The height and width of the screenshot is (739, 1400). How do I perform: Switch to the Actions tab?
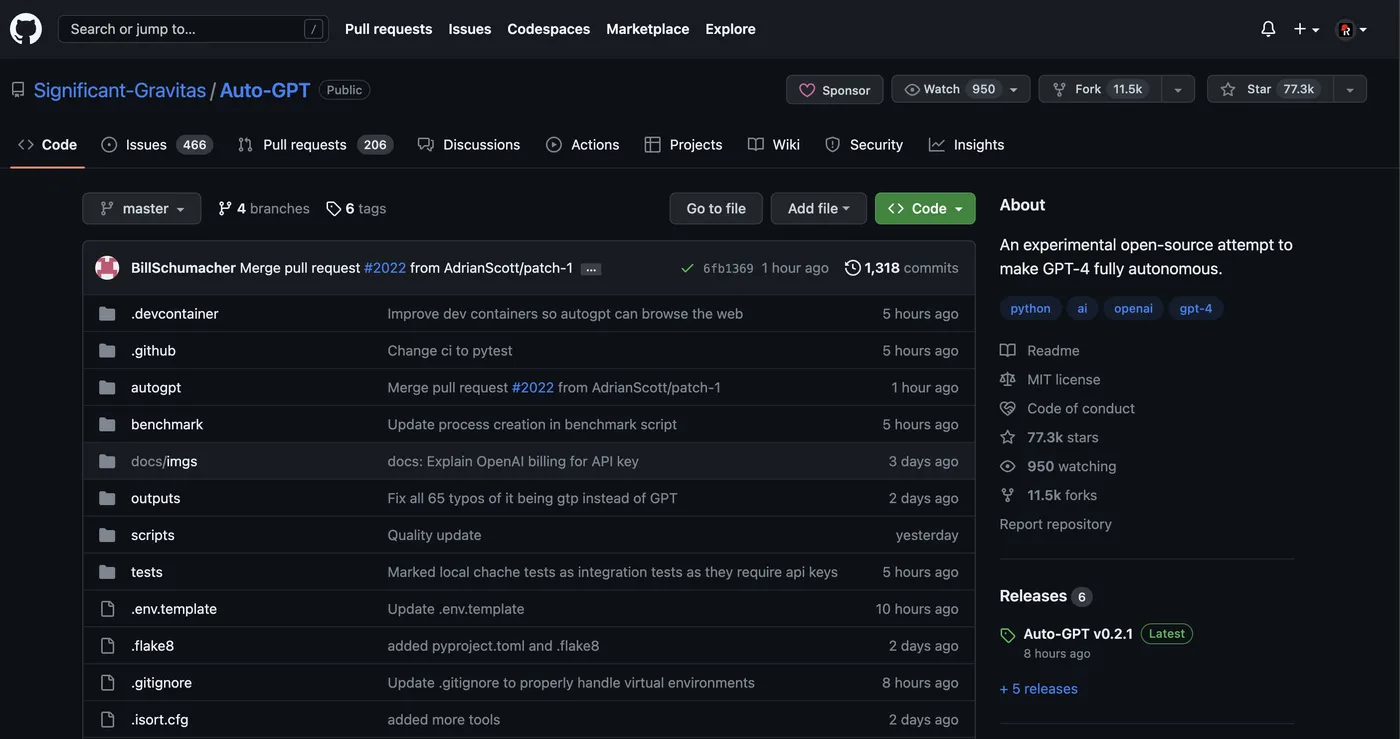(x=583, y=144)
